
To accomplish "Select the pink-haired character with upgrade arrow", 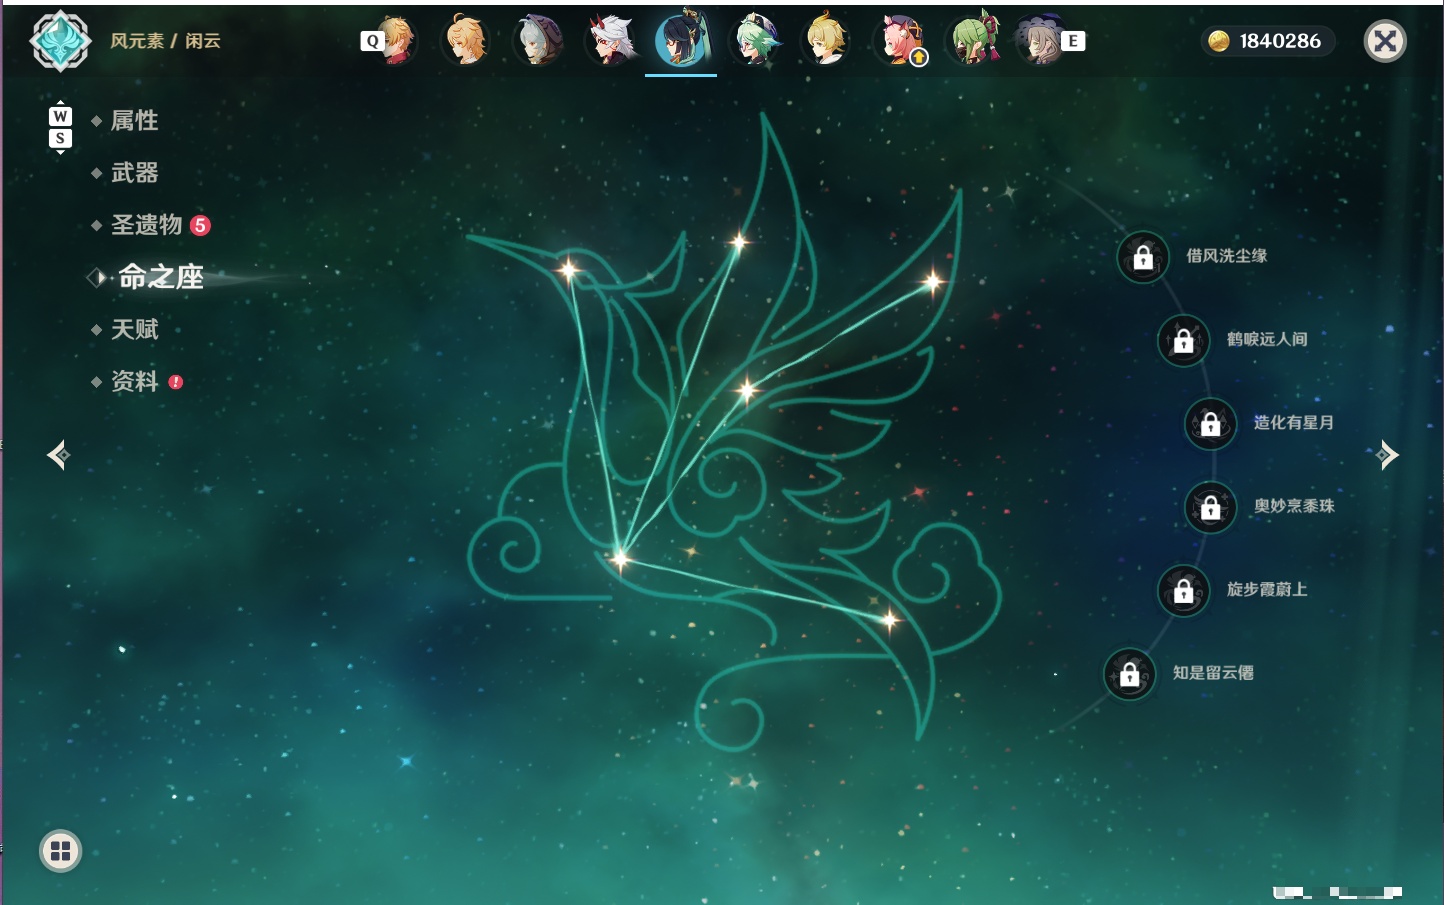I will [900, 41].
